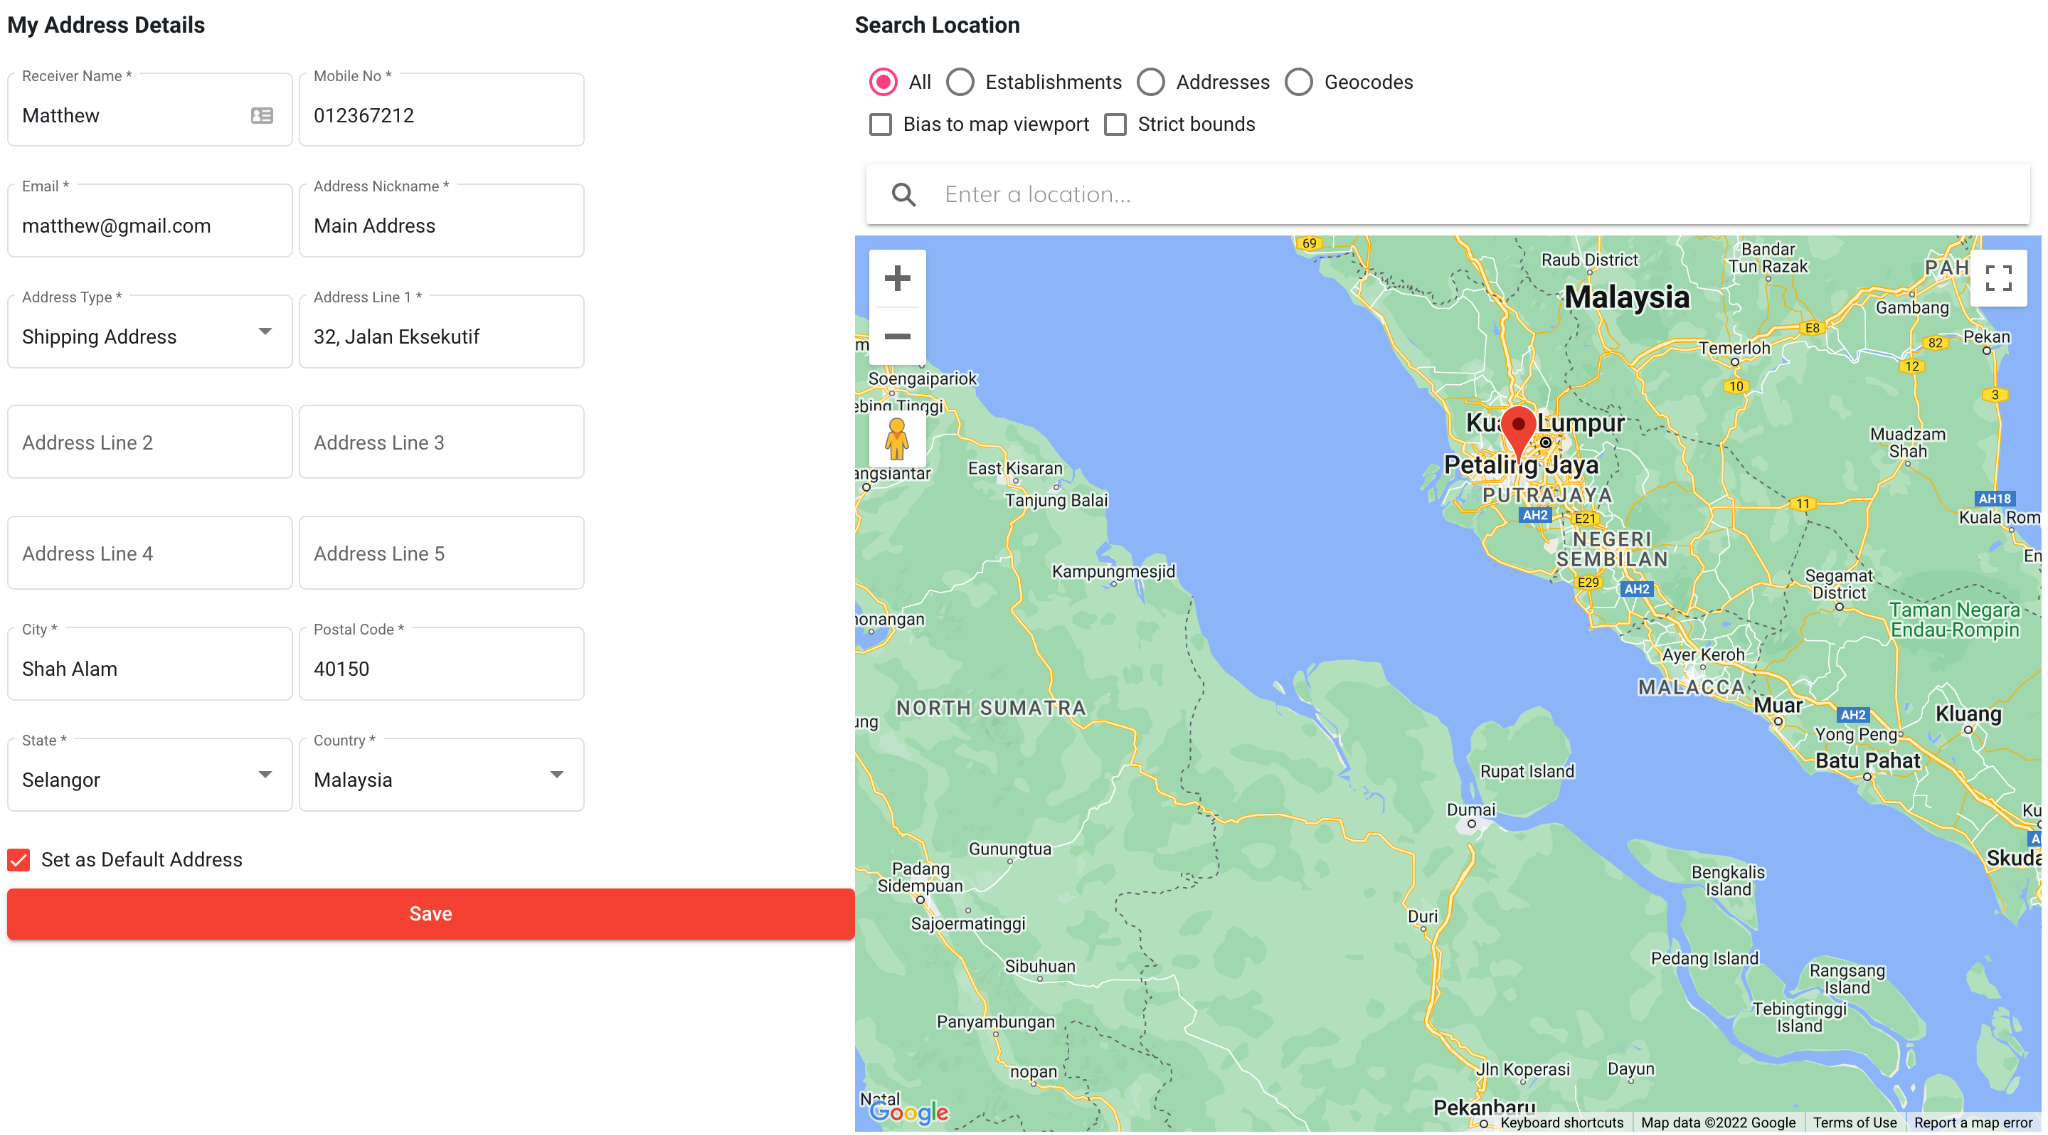2048x1135 pixels.
Task: Click the Google logo on map
Action: click(909, 1111)
